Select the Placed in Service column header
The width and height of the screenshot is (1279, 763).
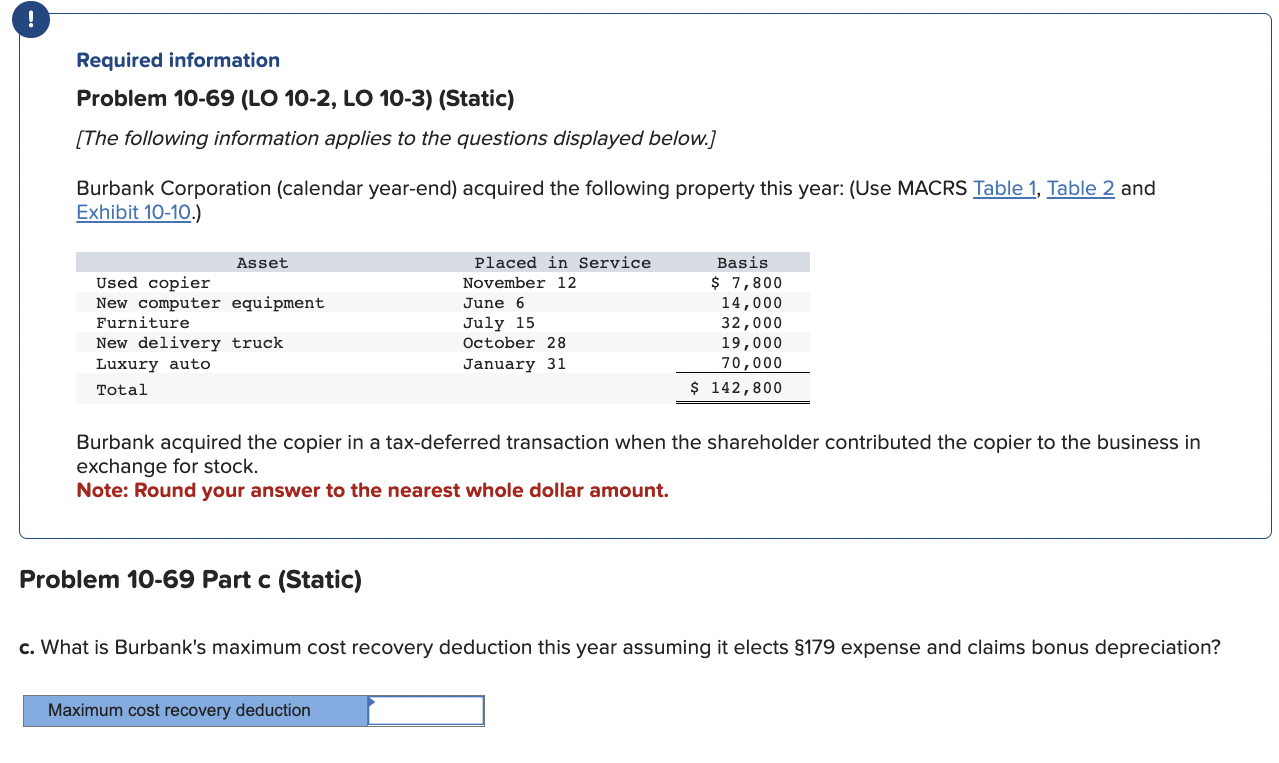pyautogui.click(x=561, y=262)
